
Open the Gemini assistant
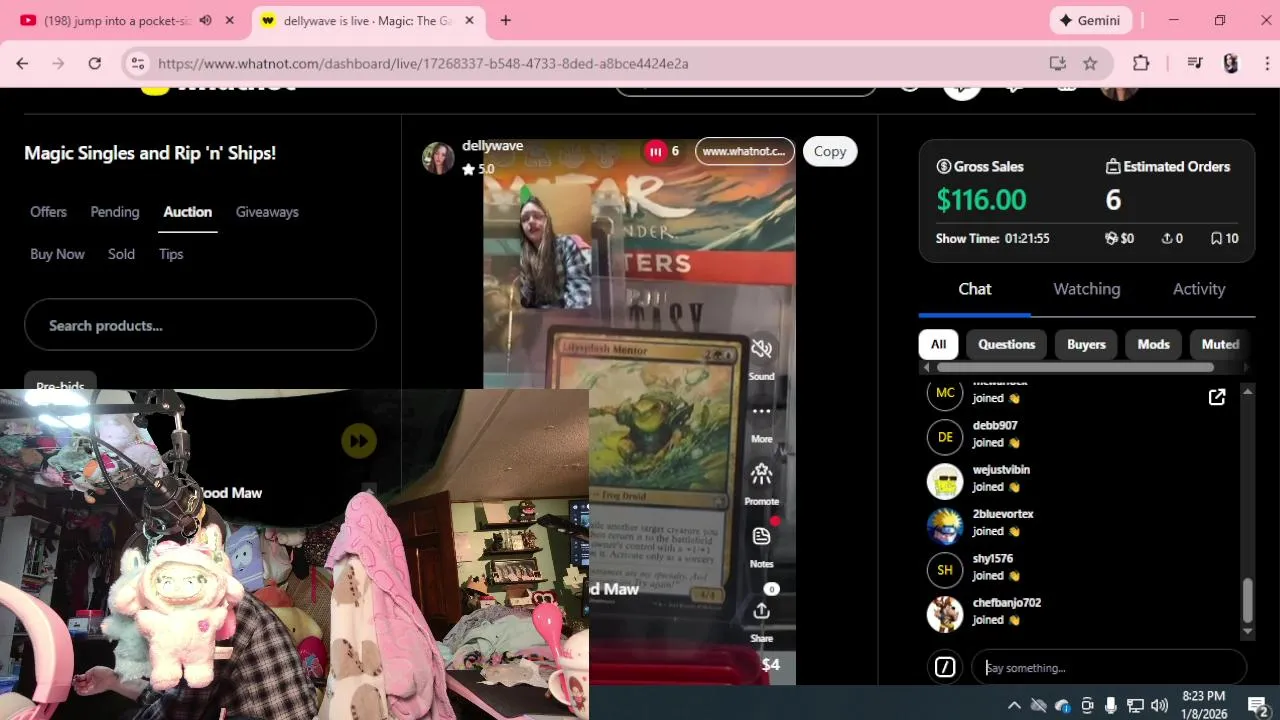click(x=1091, y=20)
